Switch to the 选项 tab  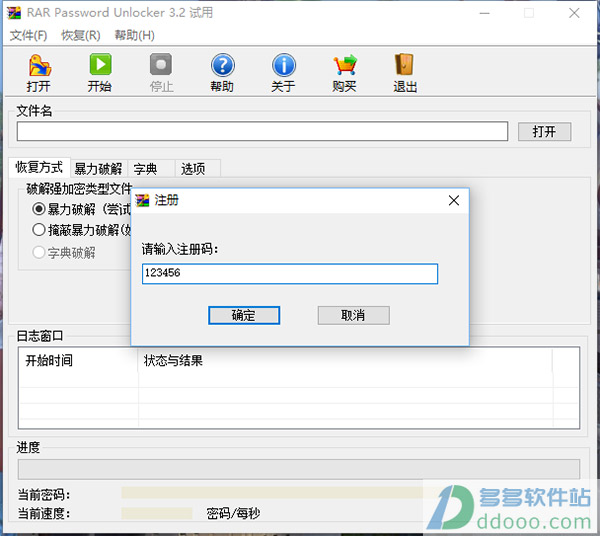[197, 169]
